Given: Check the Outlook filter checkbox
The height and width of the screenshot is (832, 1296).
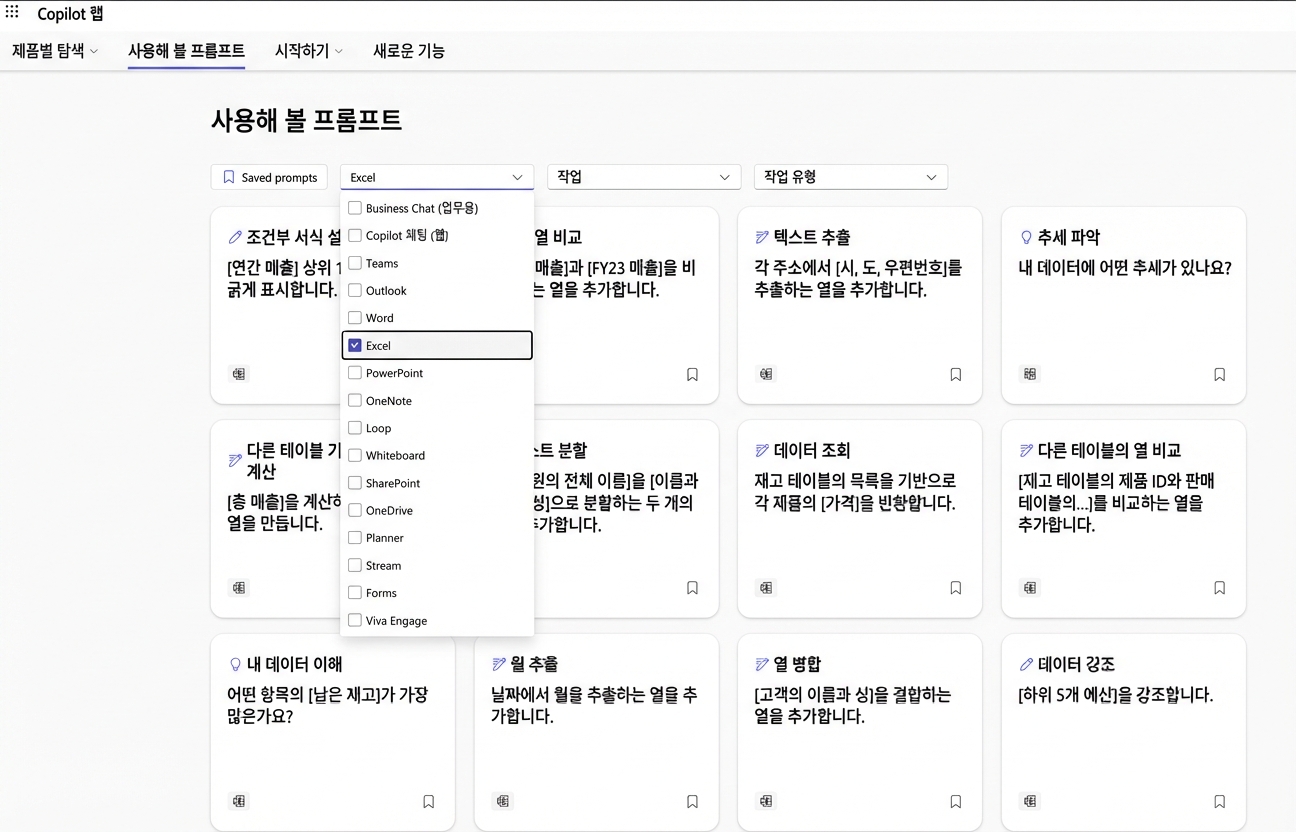Looking at the screenshot, I should point(354,291).
